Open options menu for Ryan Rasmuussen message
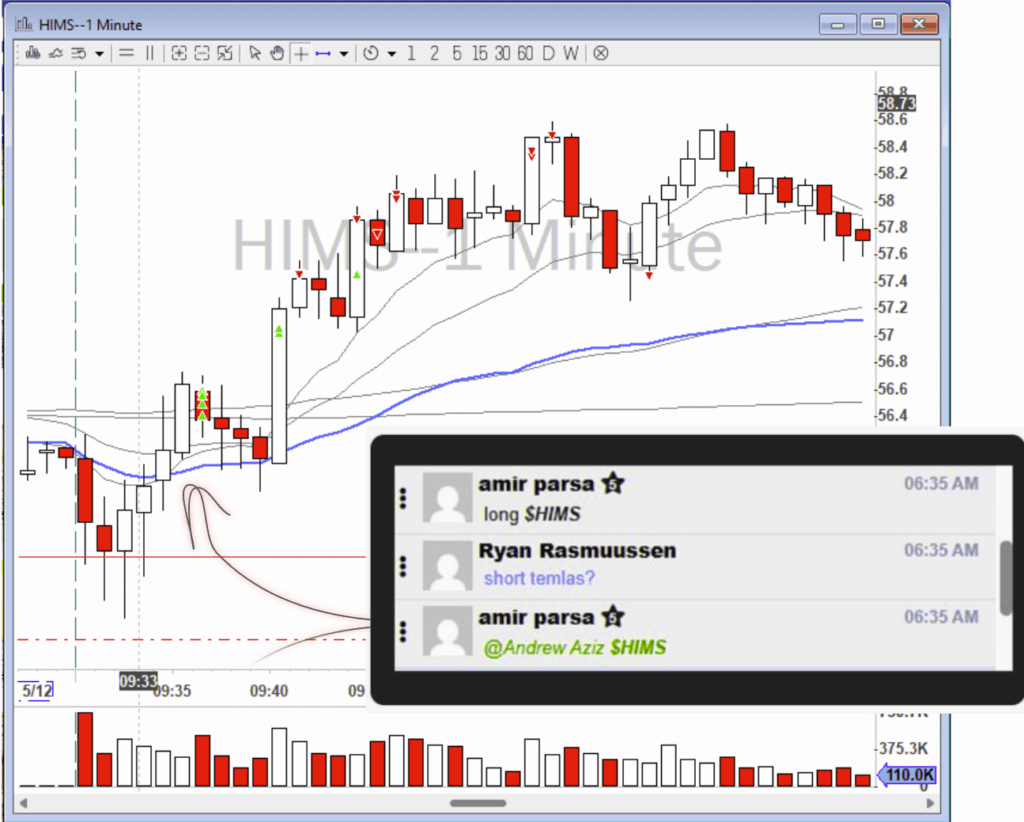Image resolution: width=1024 pixels, height=822 pixels. tap(404, 564)
